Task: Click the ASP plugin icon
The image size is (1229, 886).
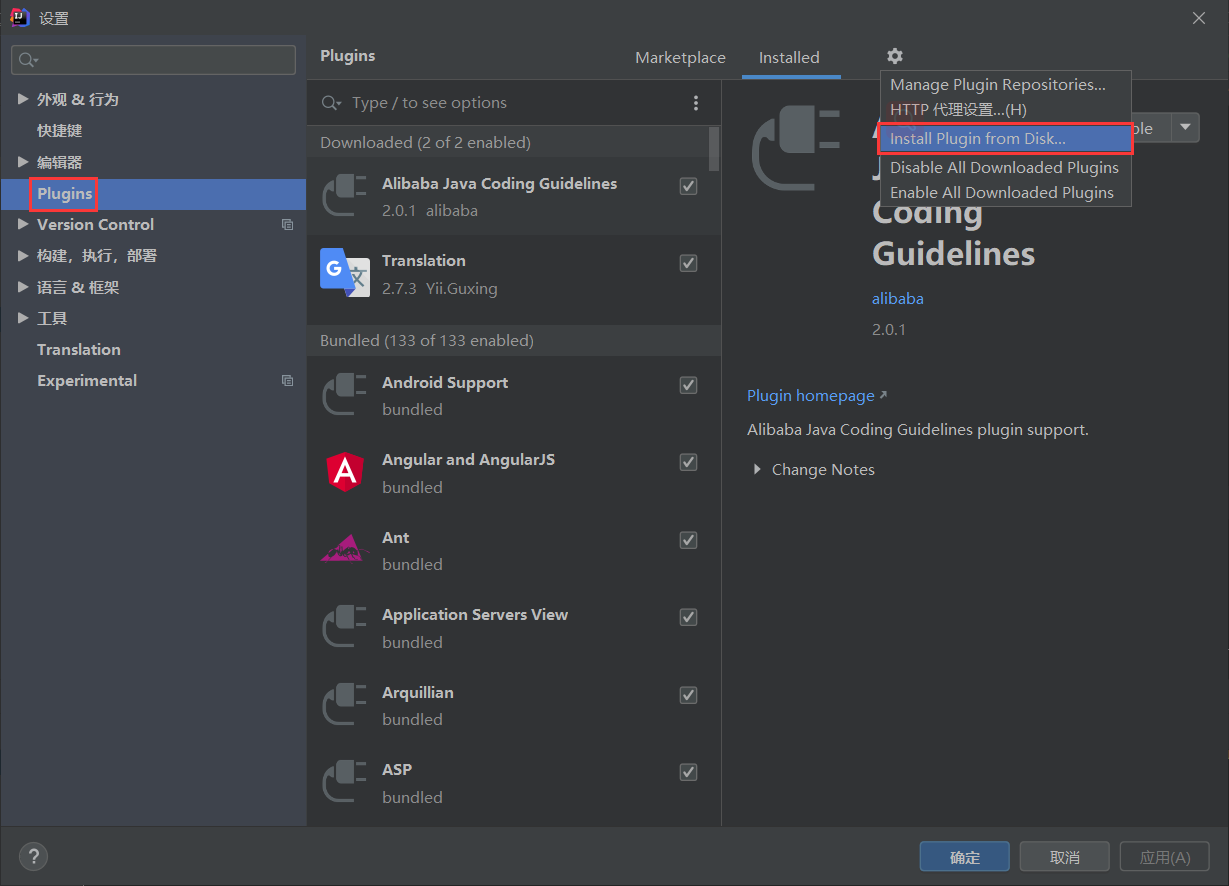Action: tap(345, 782)
